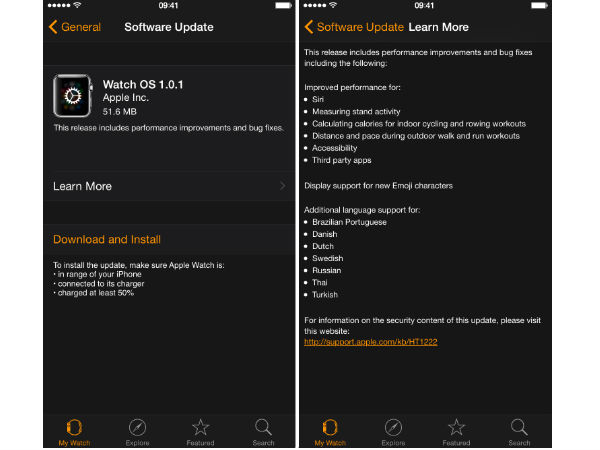Image resolution: width=600 pixels, height=450 pixels.
Task: Tap the 09:41 clock on the Learn More screen
Action: [x=424, y=6]
